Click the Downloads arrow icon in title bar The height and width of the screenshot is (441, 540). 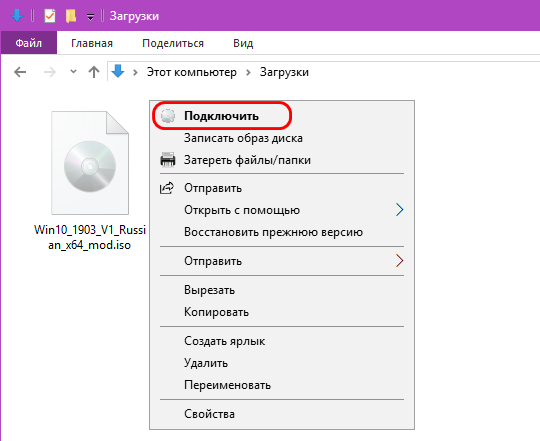(x=17, y=16)
